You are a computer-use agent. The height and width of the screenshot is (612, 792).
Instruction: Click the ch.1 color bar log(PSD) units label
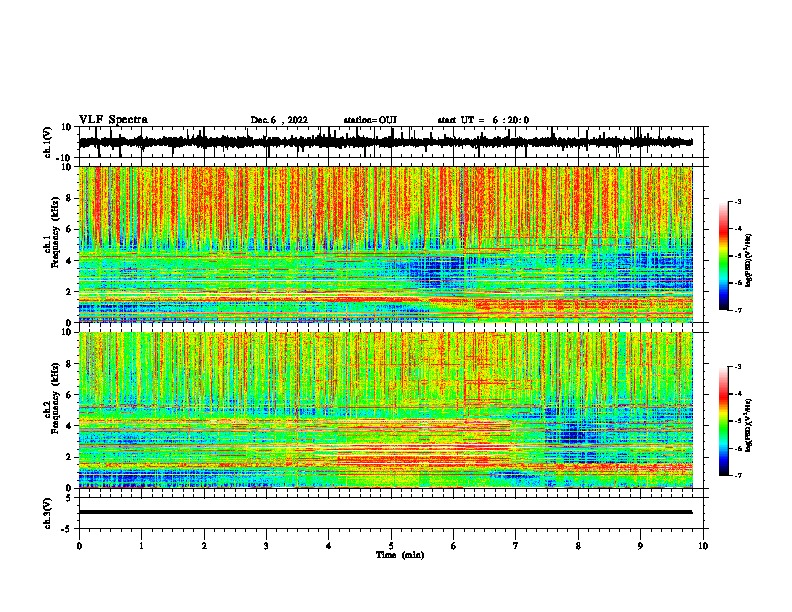click(748, 260)
